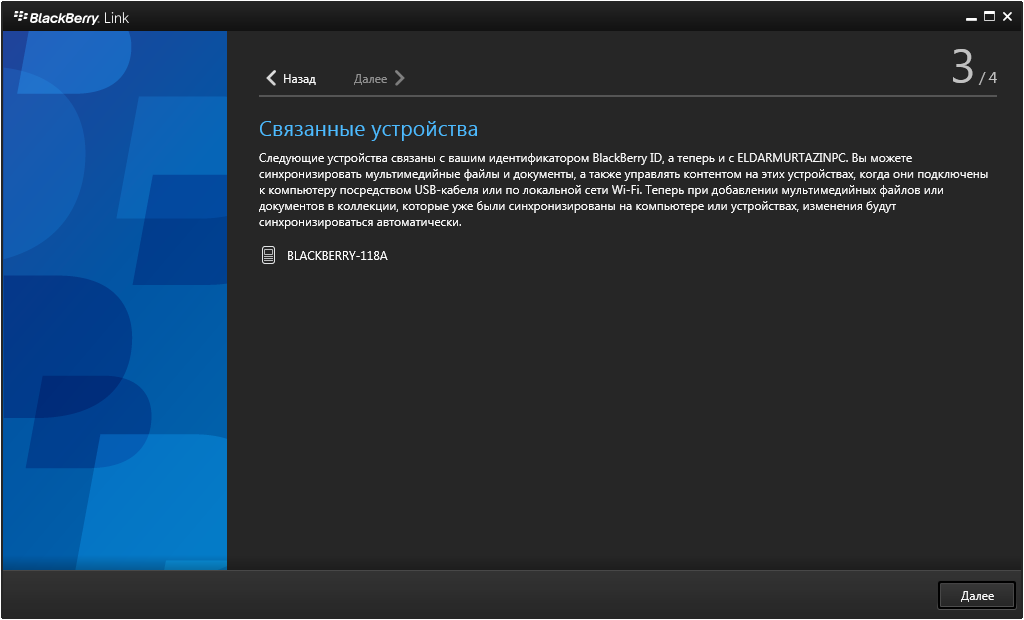Image resolution: width=1024 pixels, height=620 pixels.
Task: Click the Связанные устройства heading
Action: pyautogui.click(x=368, y=129)
